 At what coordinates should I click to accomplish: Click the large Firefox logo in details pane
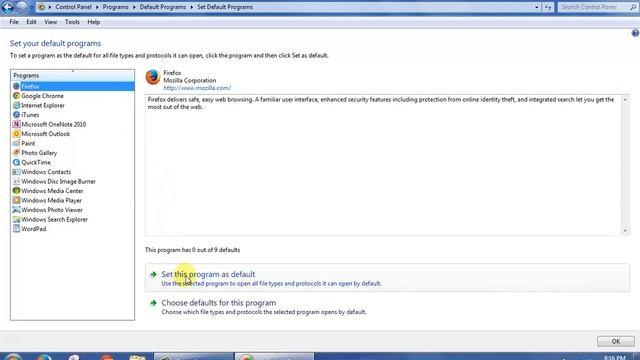[153, 77]
